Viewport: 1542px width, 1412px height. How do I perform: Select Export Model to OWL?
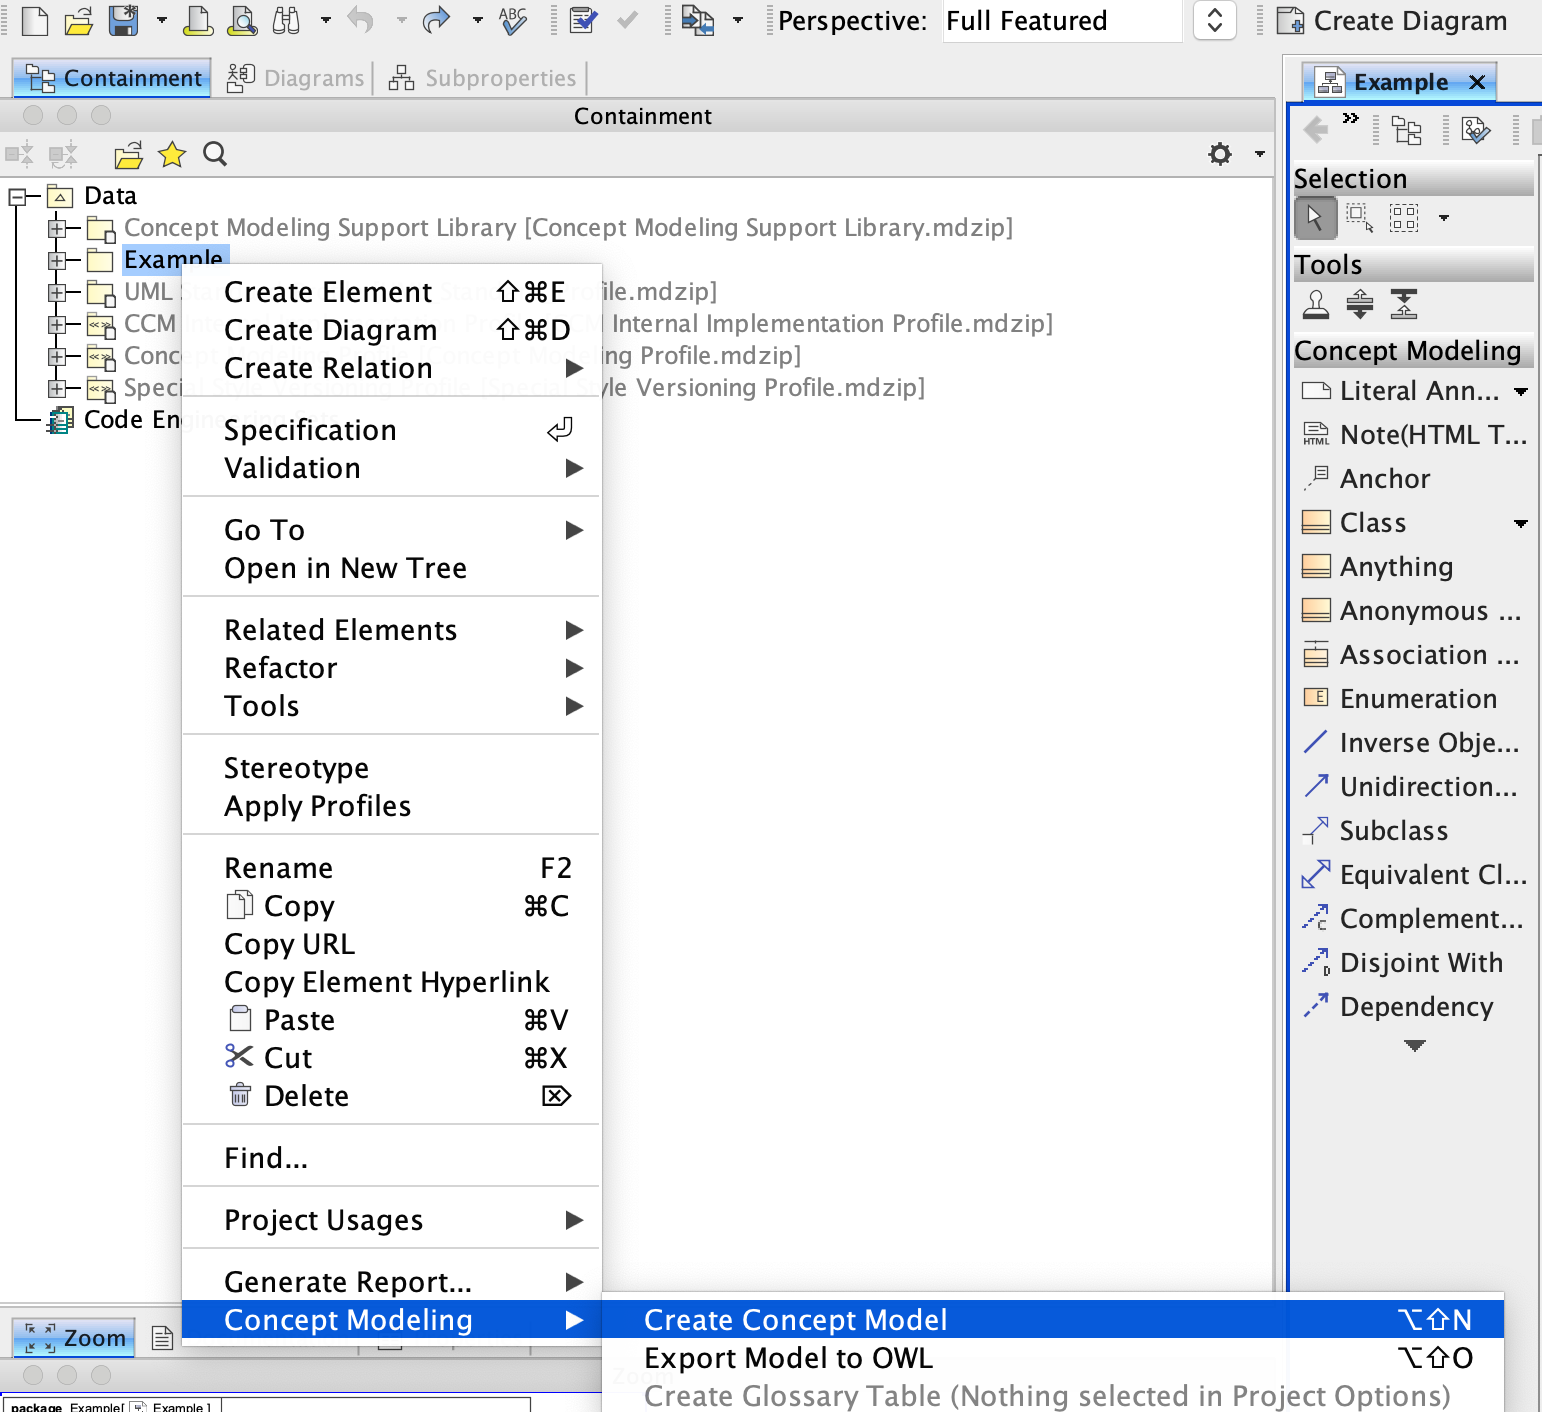click(788, 1358)
